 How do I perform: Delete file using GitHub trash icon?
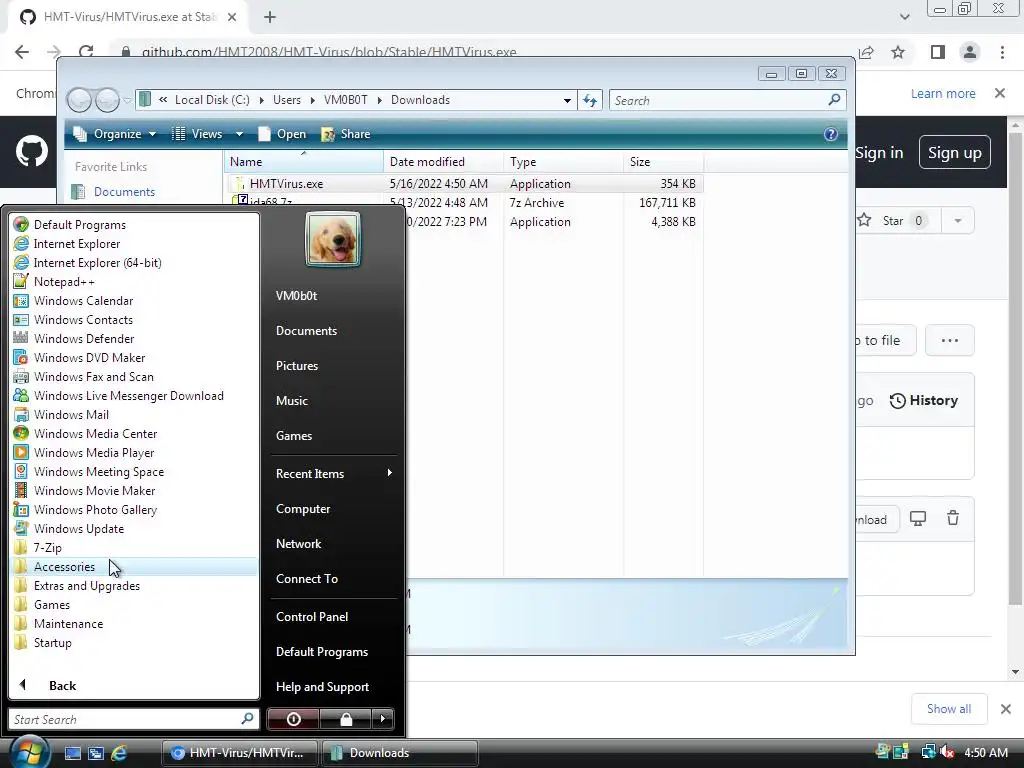click(953, 519)
